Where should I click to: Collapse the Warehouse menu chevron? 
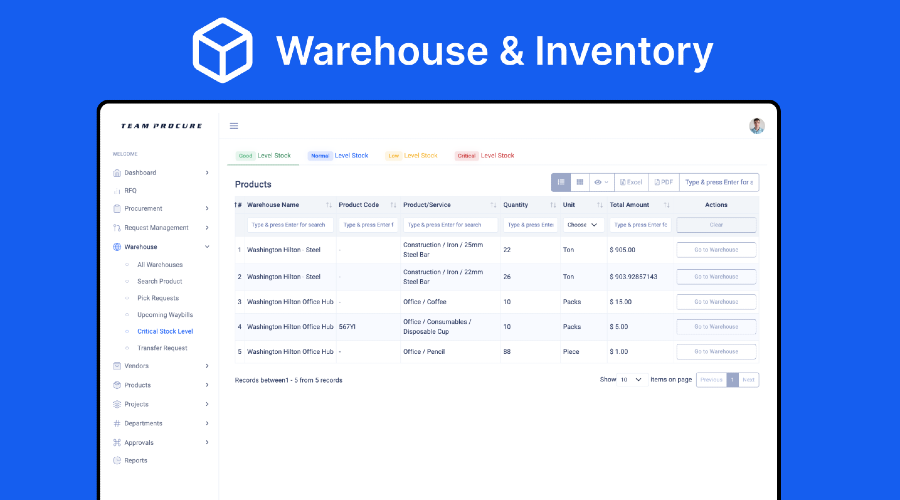207,247
